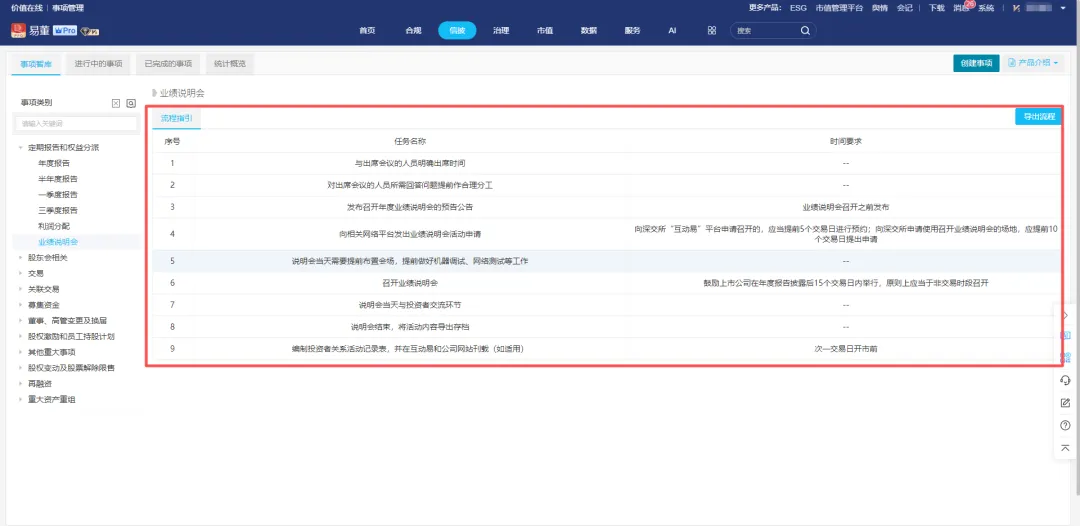Select 年度报告 in the category tree

[54, 164]
